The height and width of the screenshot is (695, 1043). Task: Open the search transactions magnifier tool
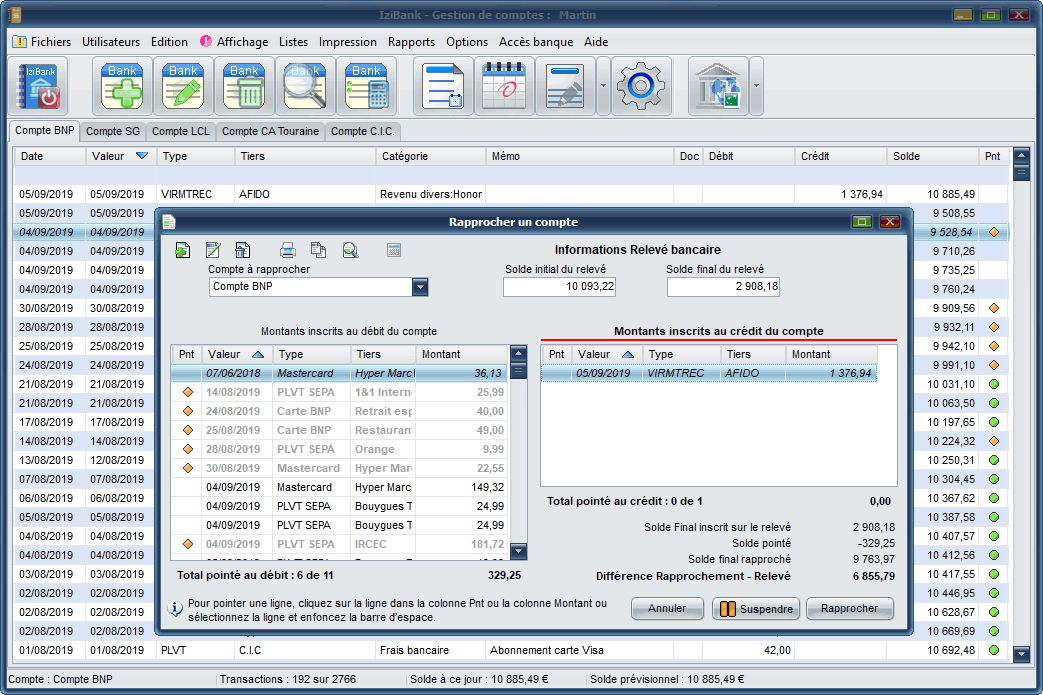pyautogui.click(x=305, y=87)
